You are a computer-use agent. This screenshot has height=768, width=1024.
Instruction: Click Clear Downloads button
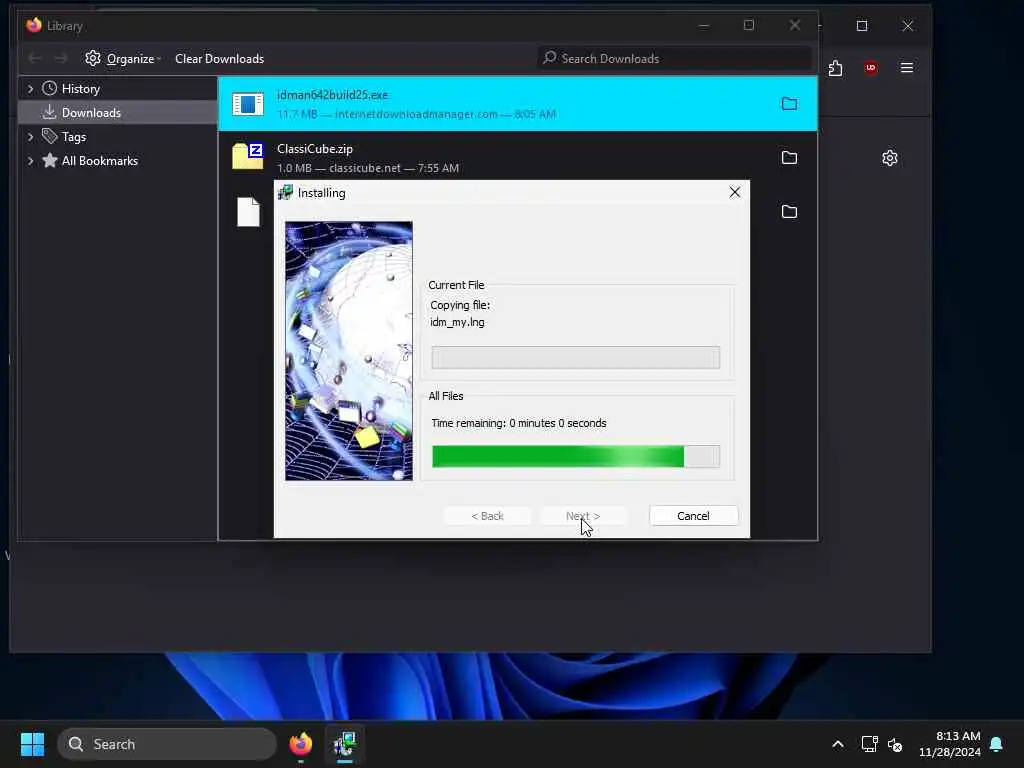coord(219,59)
